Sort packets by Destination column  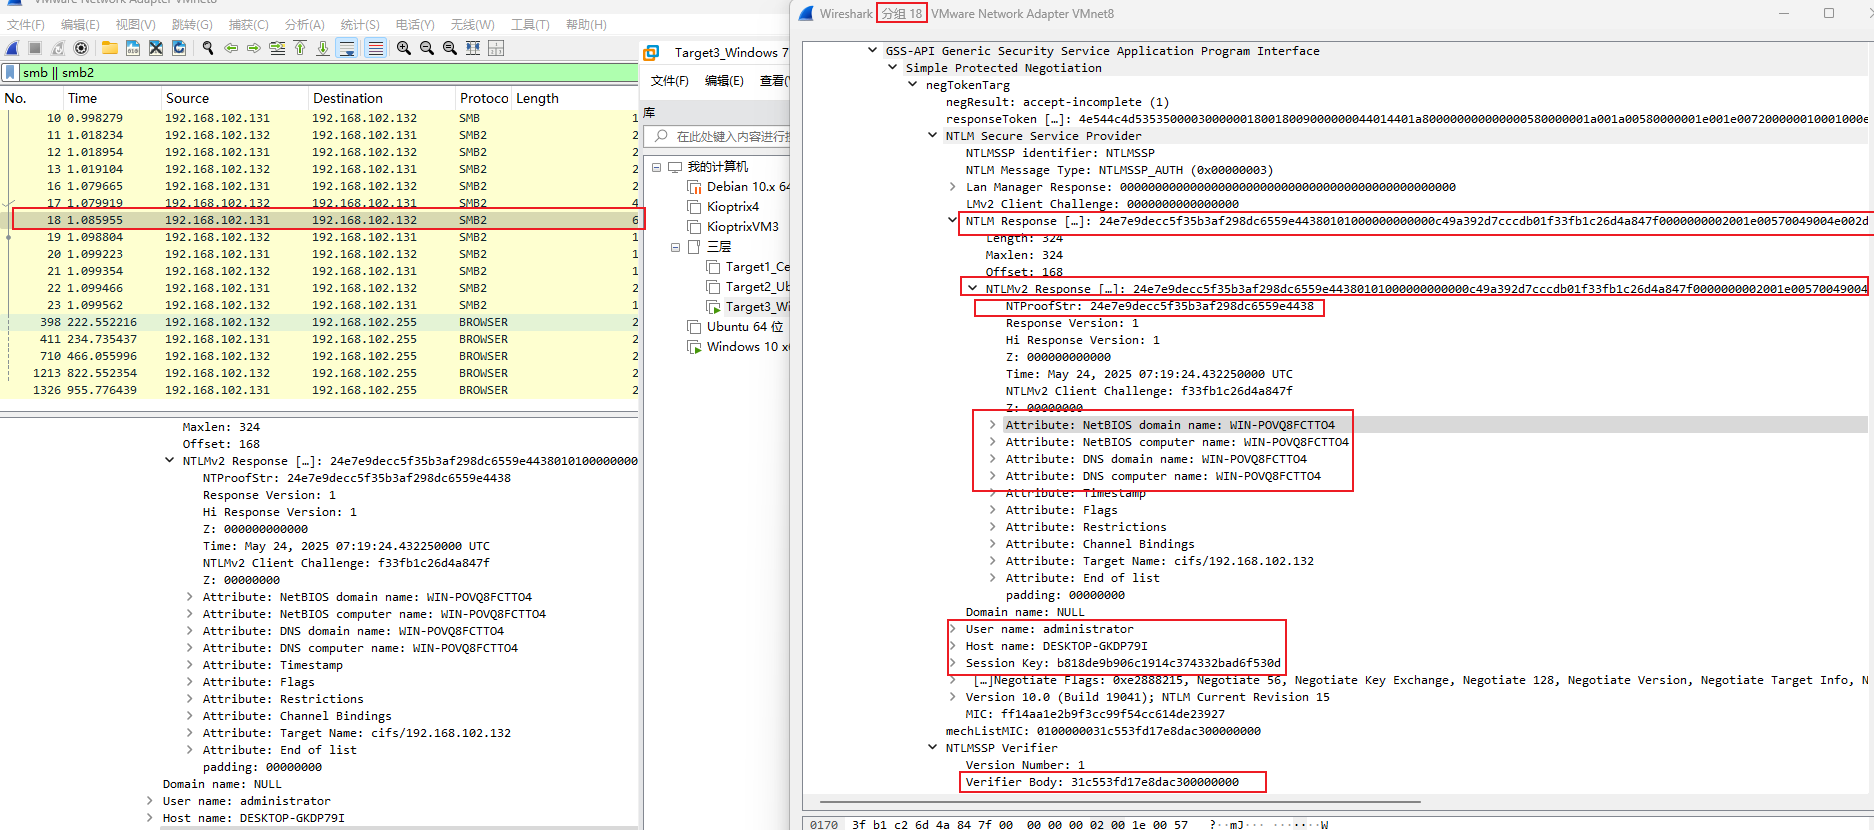point(382,98)
